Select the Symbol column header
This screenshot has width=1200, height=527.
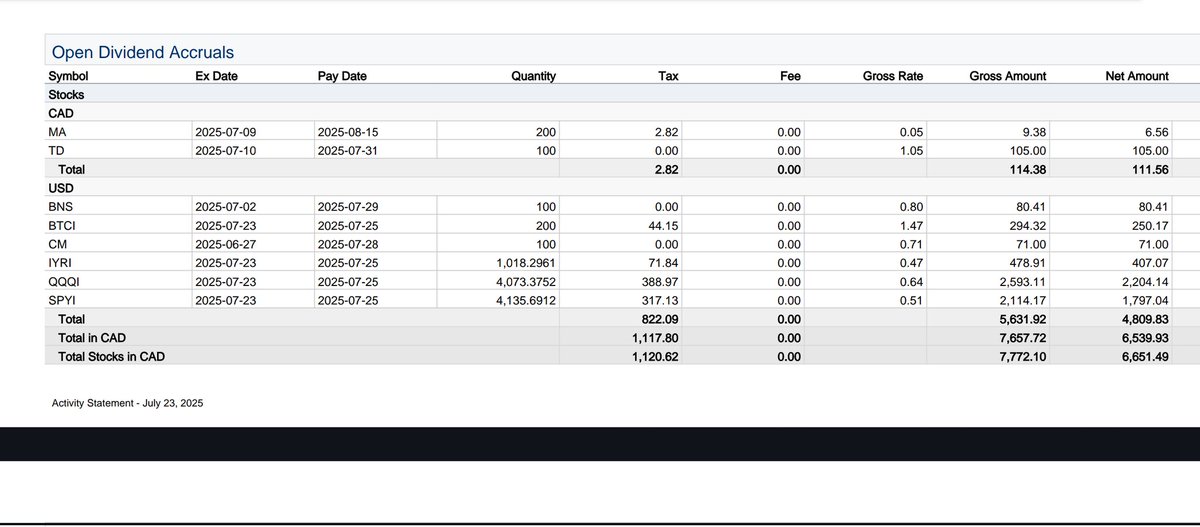[x=68, y=76]
